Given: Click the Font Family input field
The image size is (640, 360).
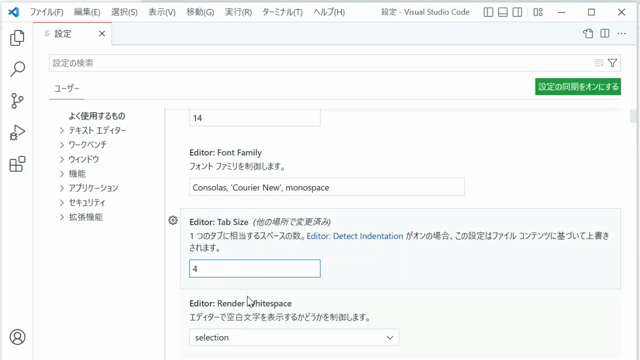Looking at the screenshot, I should coord(327,187).
